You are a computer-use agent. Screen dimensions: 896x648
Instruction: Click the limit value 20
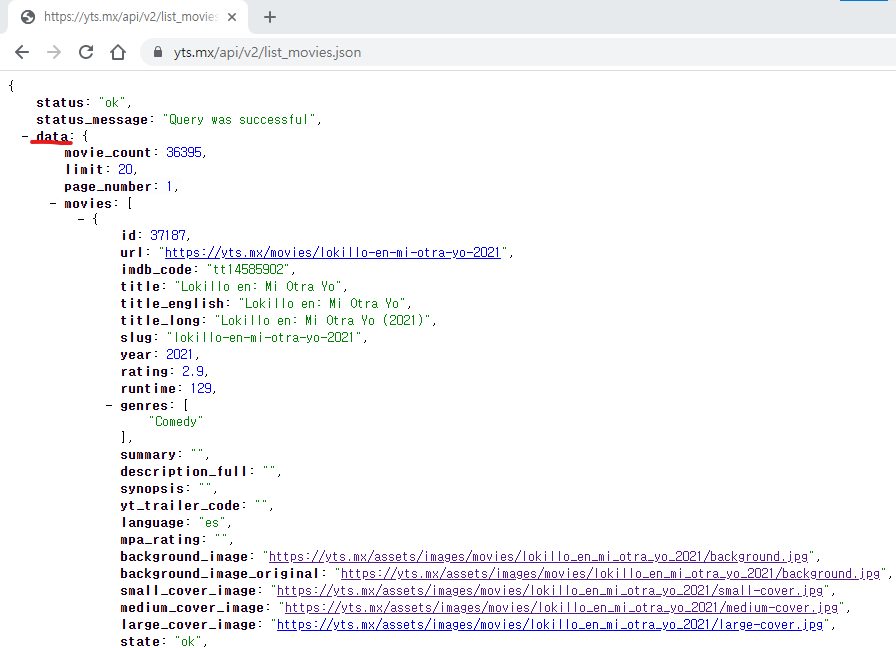click(125, 170)
